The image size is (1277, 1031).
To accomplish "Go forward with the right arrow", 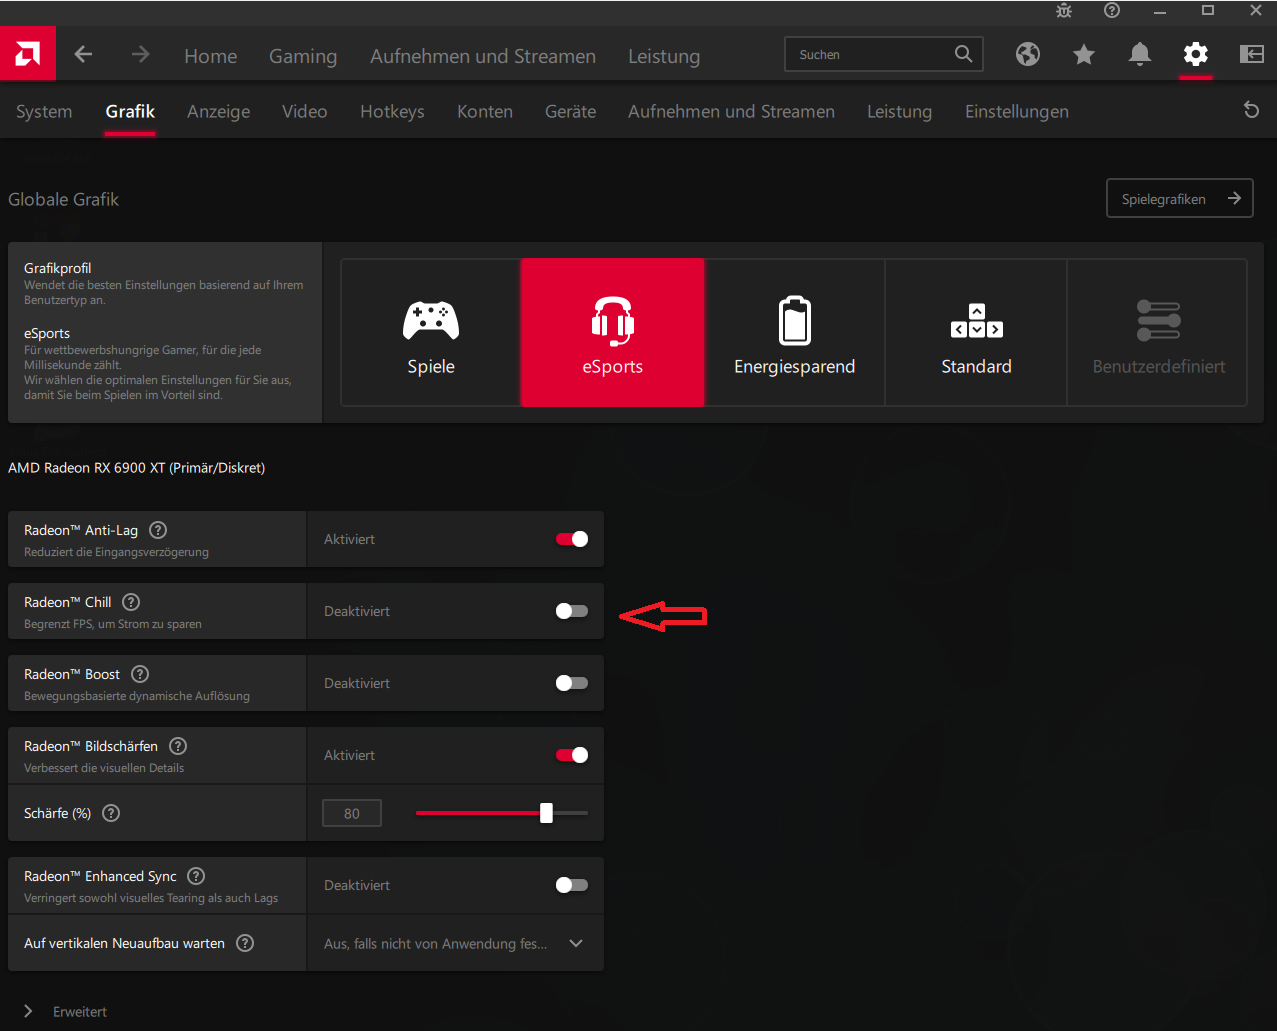I will click(x=140, y=55).
